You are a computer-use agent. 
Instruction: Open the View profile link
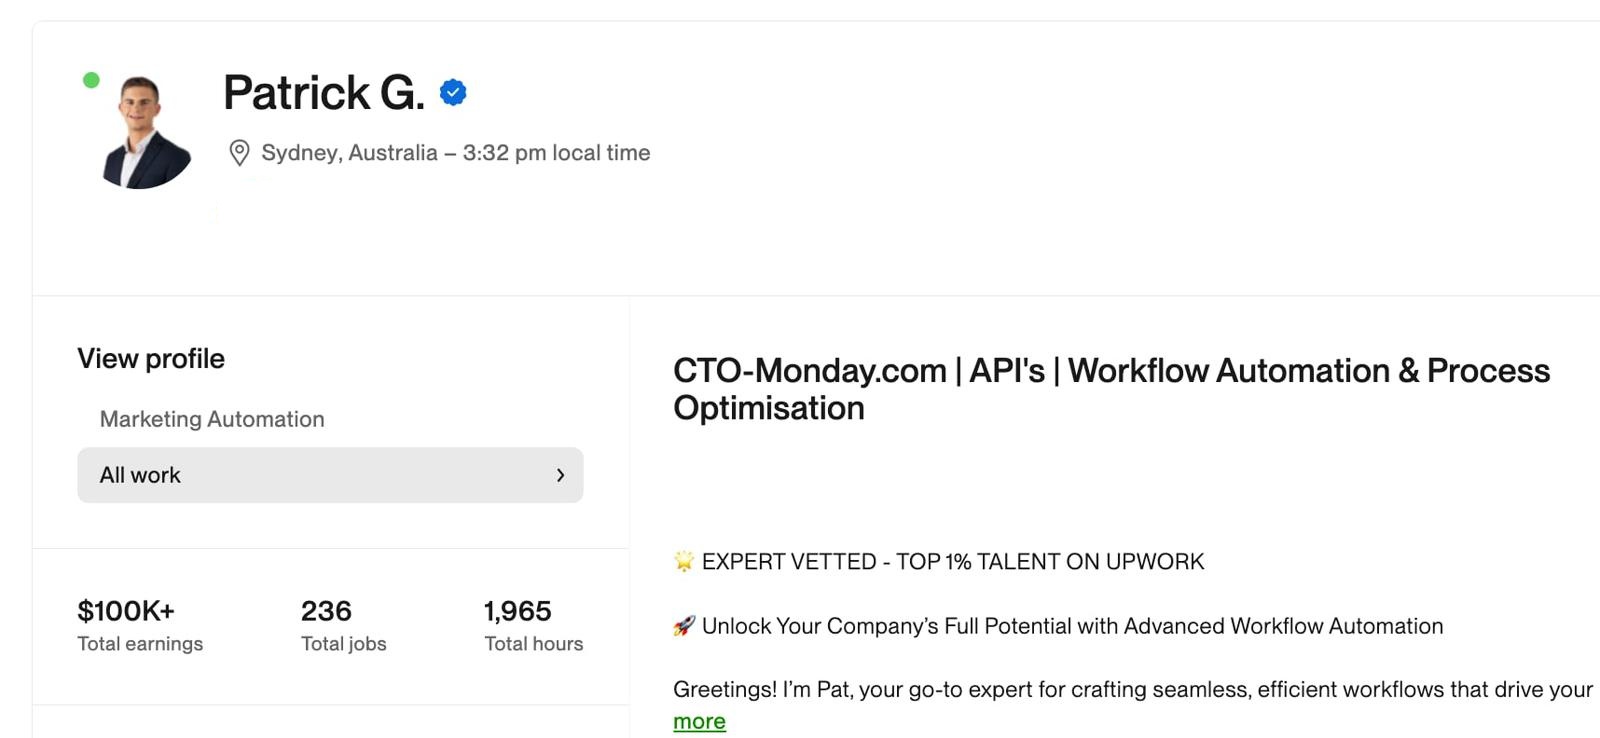pos(150,358)
